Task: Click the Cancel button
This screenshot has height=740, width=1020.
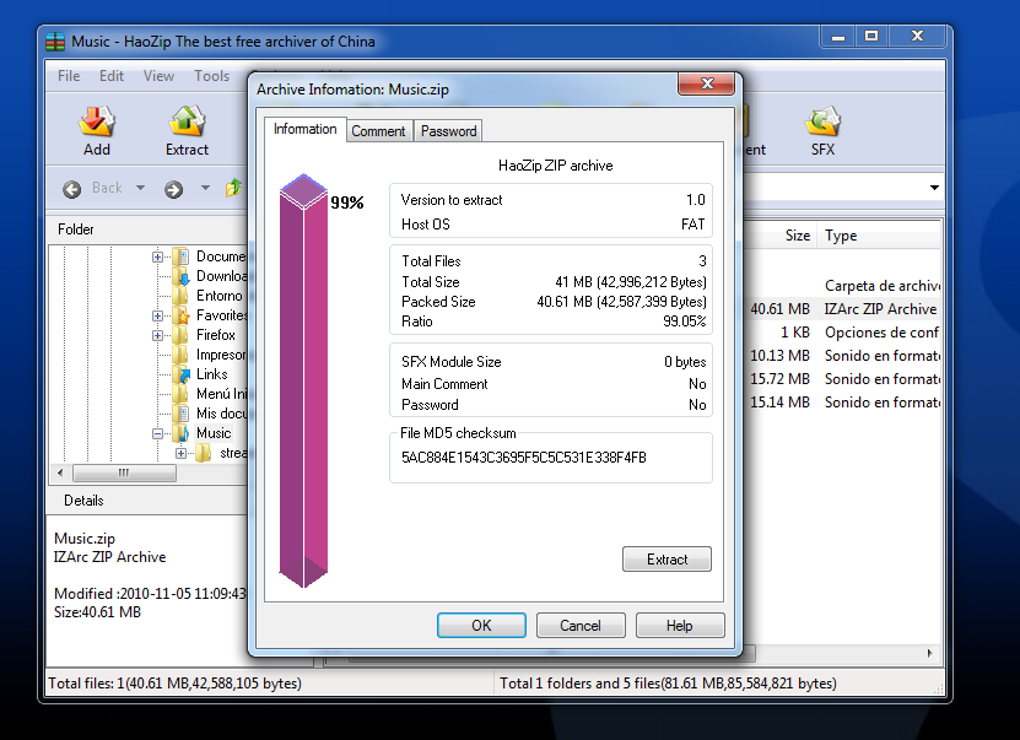Action: point(581,626)
